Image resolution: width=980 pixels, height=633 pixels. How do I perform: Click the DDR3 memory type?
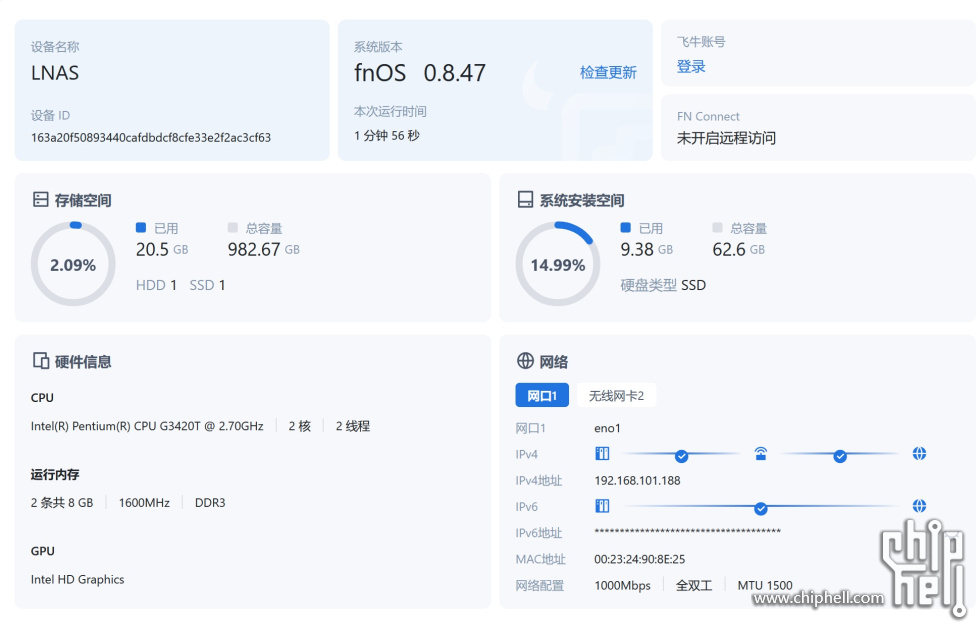(x=210, y=502)
